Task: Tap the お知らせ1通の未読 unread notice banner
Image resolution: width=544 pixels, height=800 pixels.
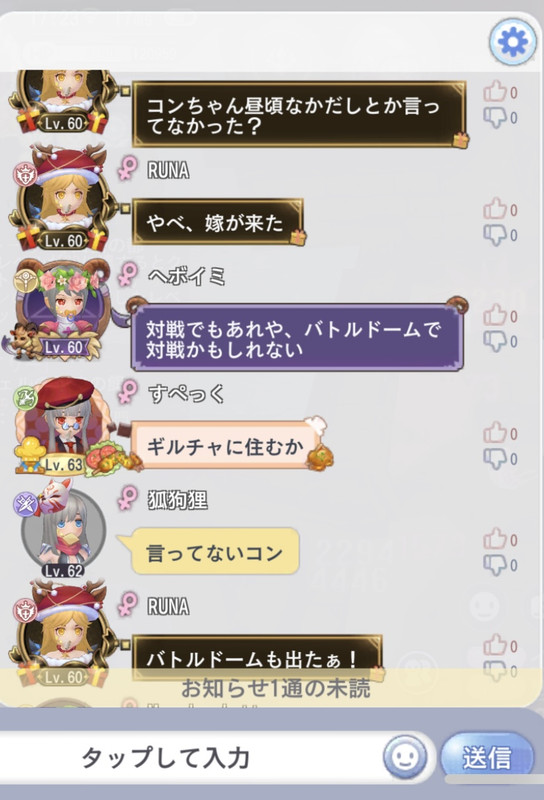Action: pos(271,688)
